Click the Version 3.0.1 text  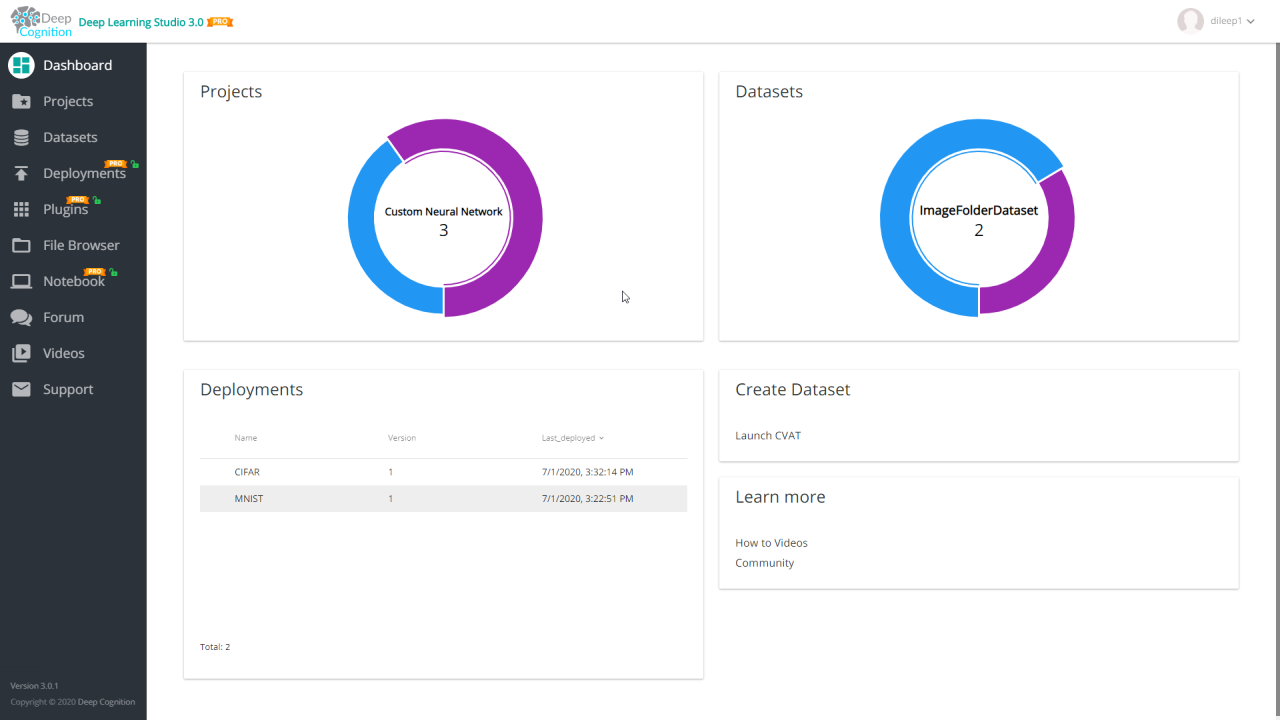pyautogui.click(x=34, y=686)
